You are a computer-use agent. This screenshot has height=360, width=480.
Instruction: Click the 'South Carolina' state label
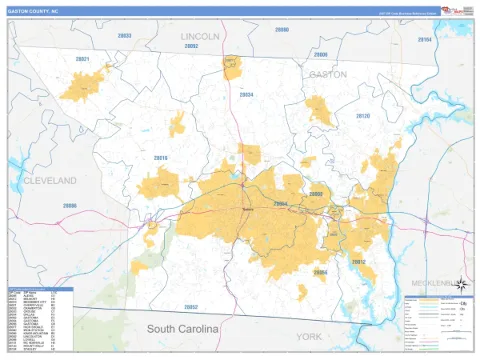click(183, 329)
